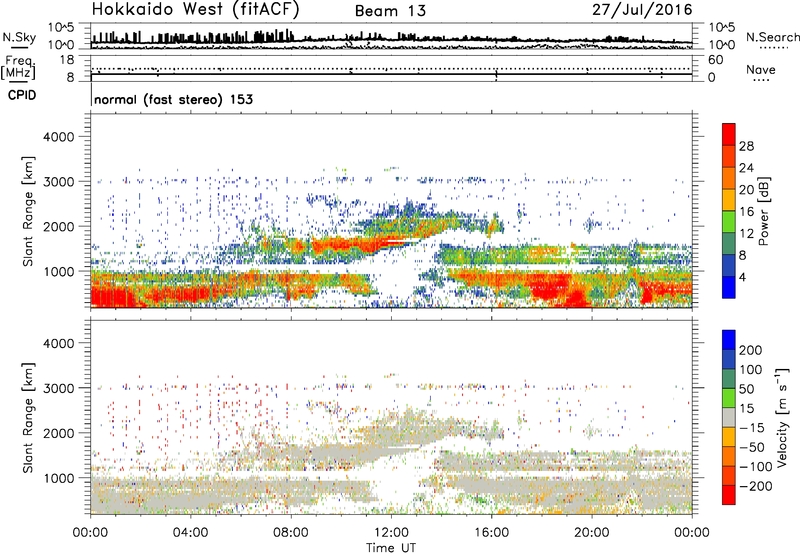Viewport: 800px width, 554px height.
Task: Select the "N.Sky" legend label
Action: 19,37
